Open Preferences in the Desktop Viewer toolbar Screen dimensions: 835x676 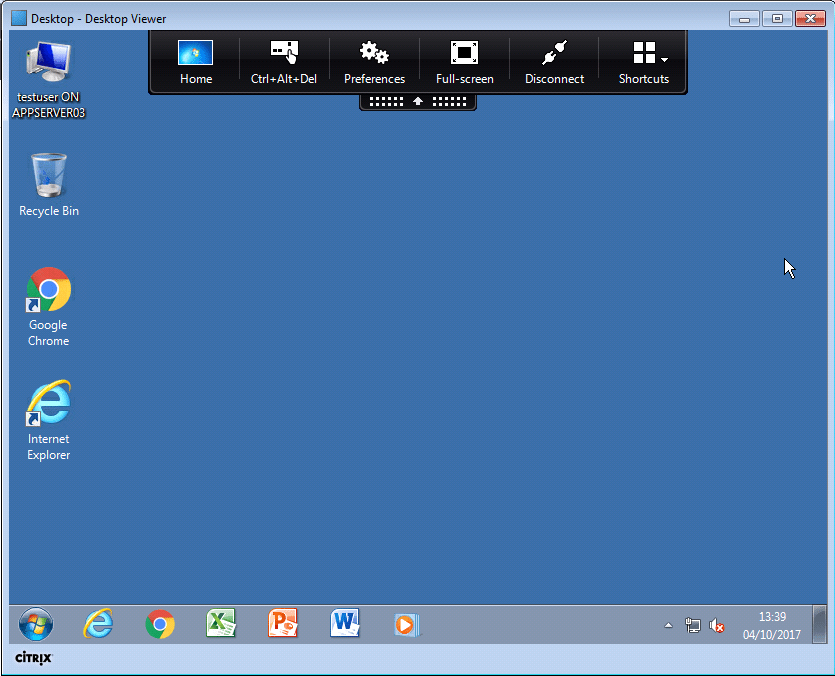(374, 62)
